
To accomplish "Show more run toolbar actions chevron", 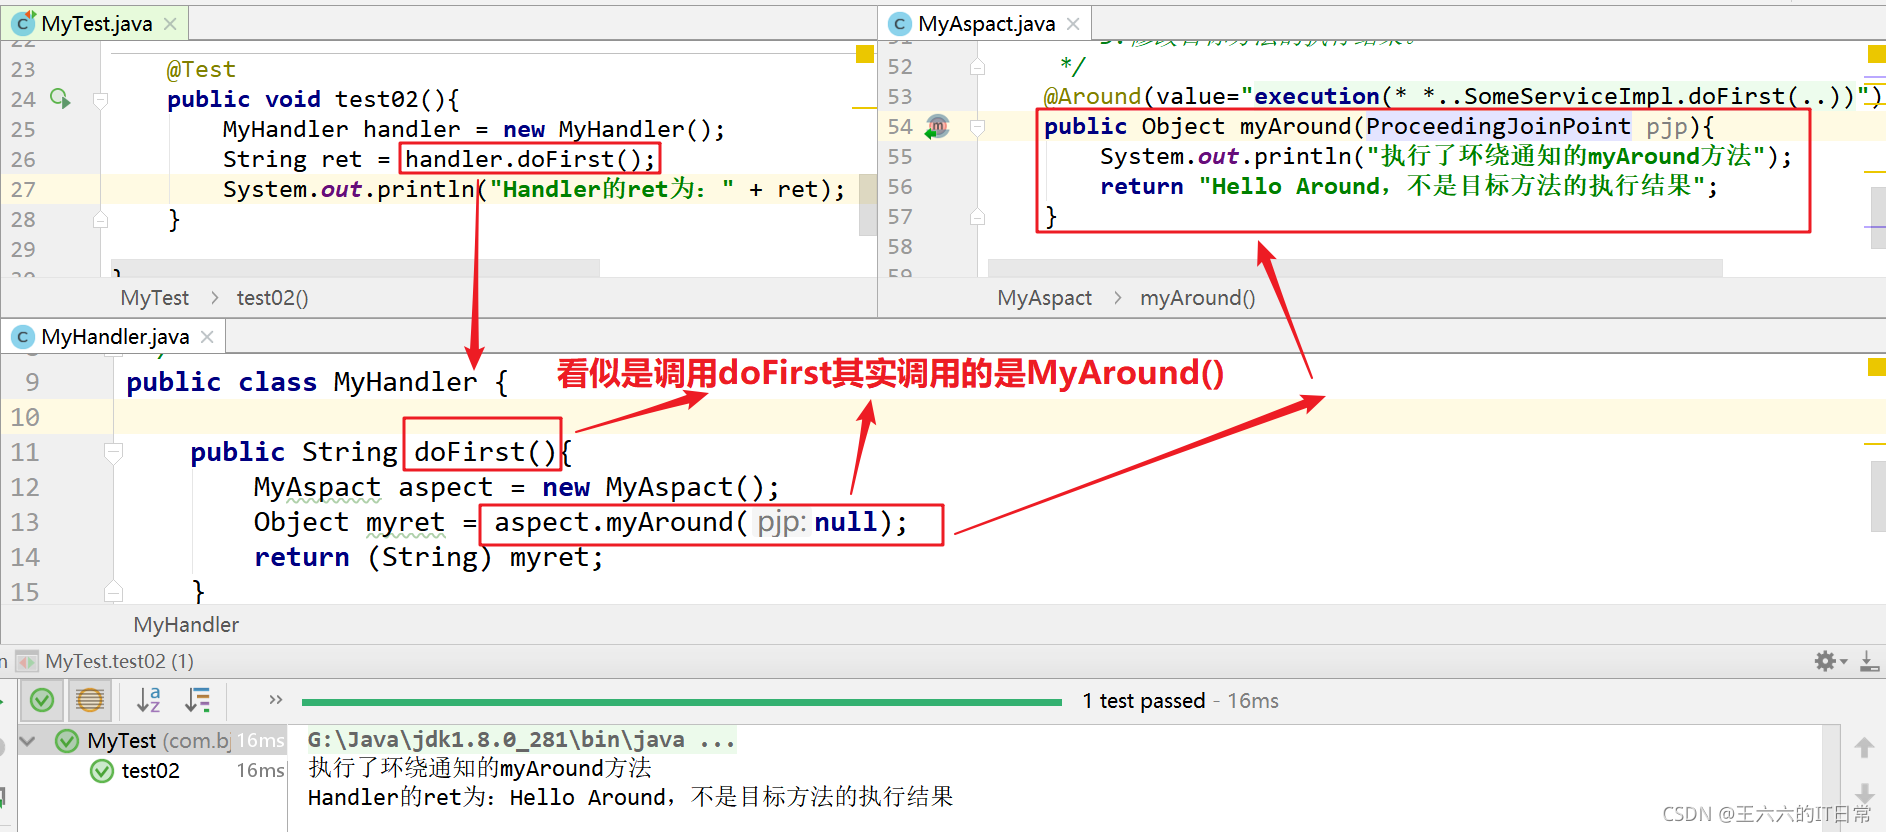I will coord(276,700).
